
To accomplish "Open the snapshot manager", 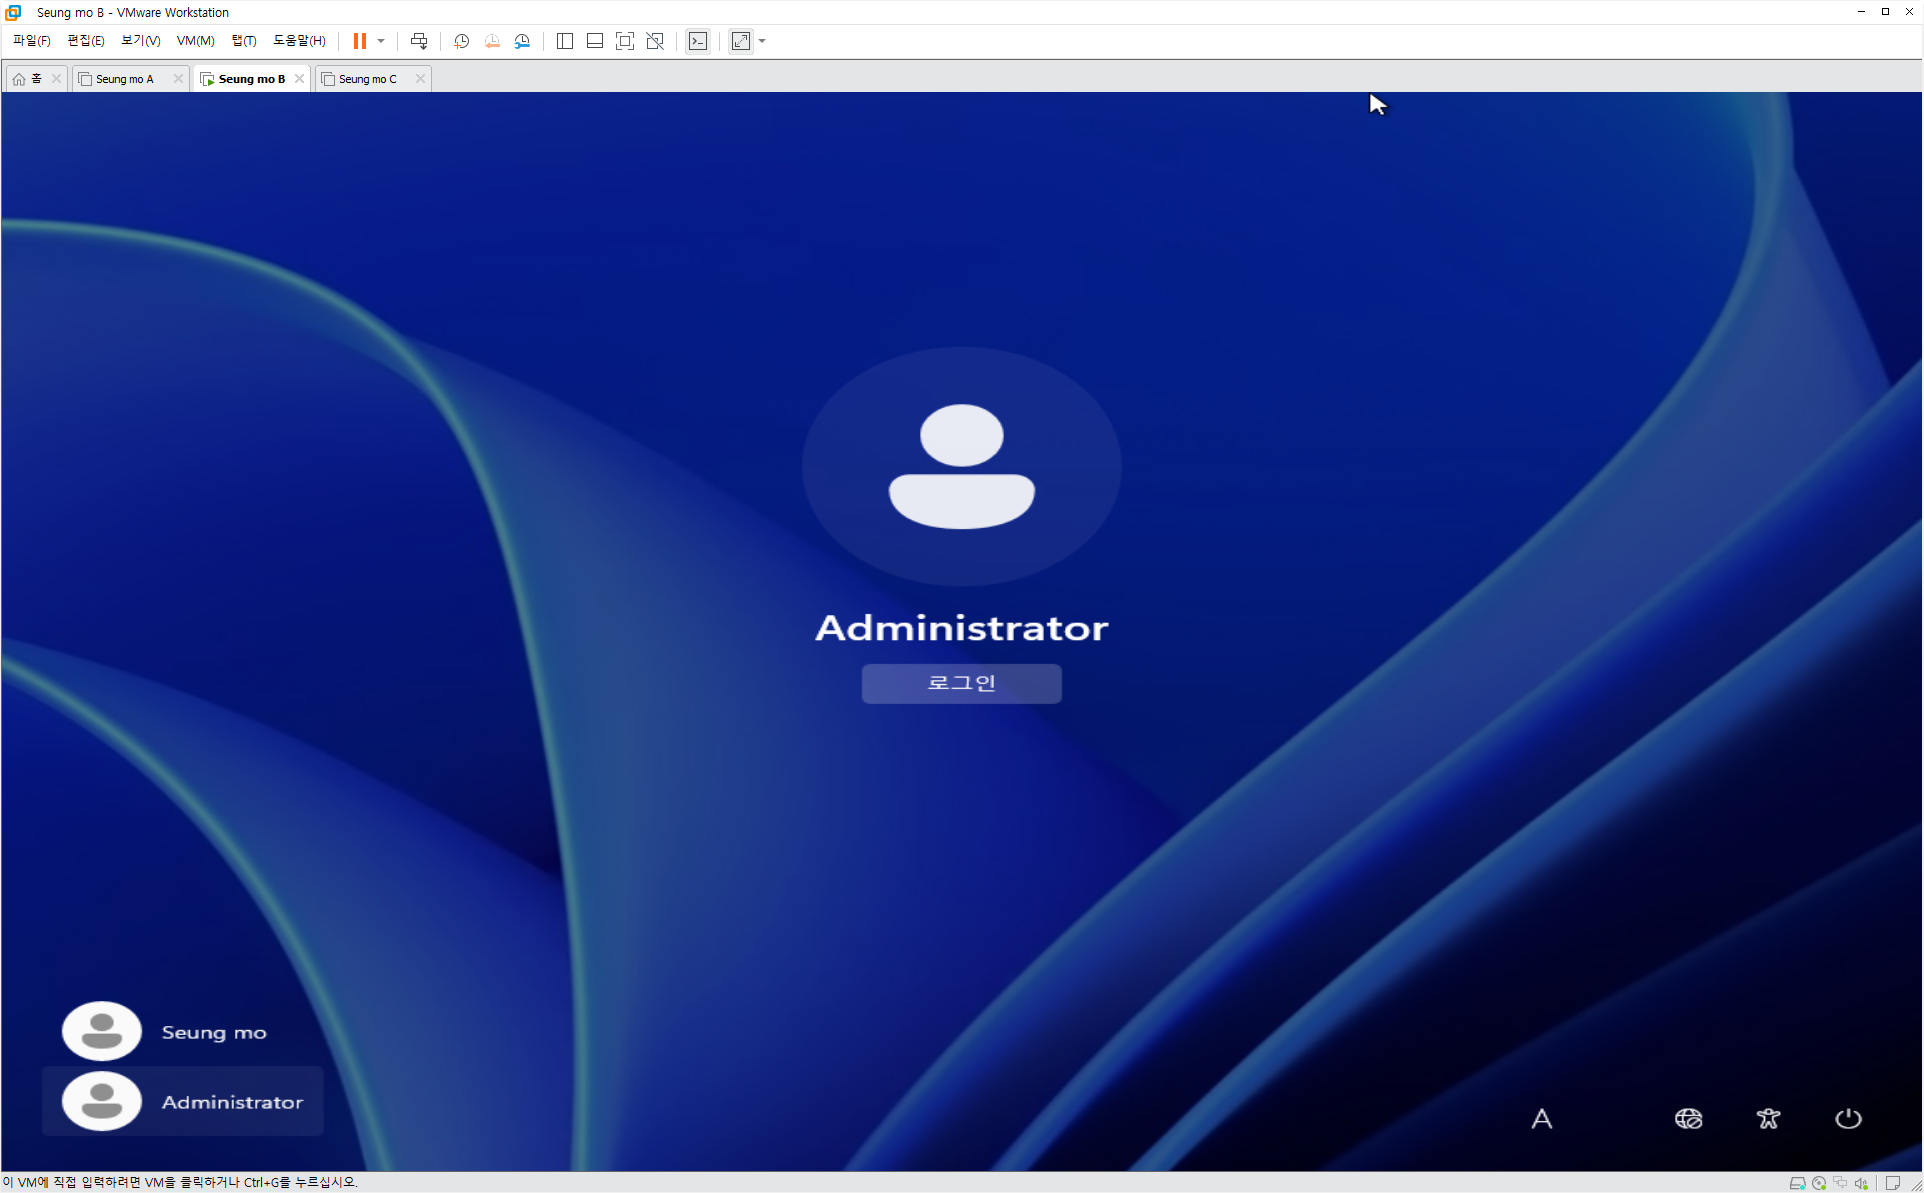I will coord(522,41).
